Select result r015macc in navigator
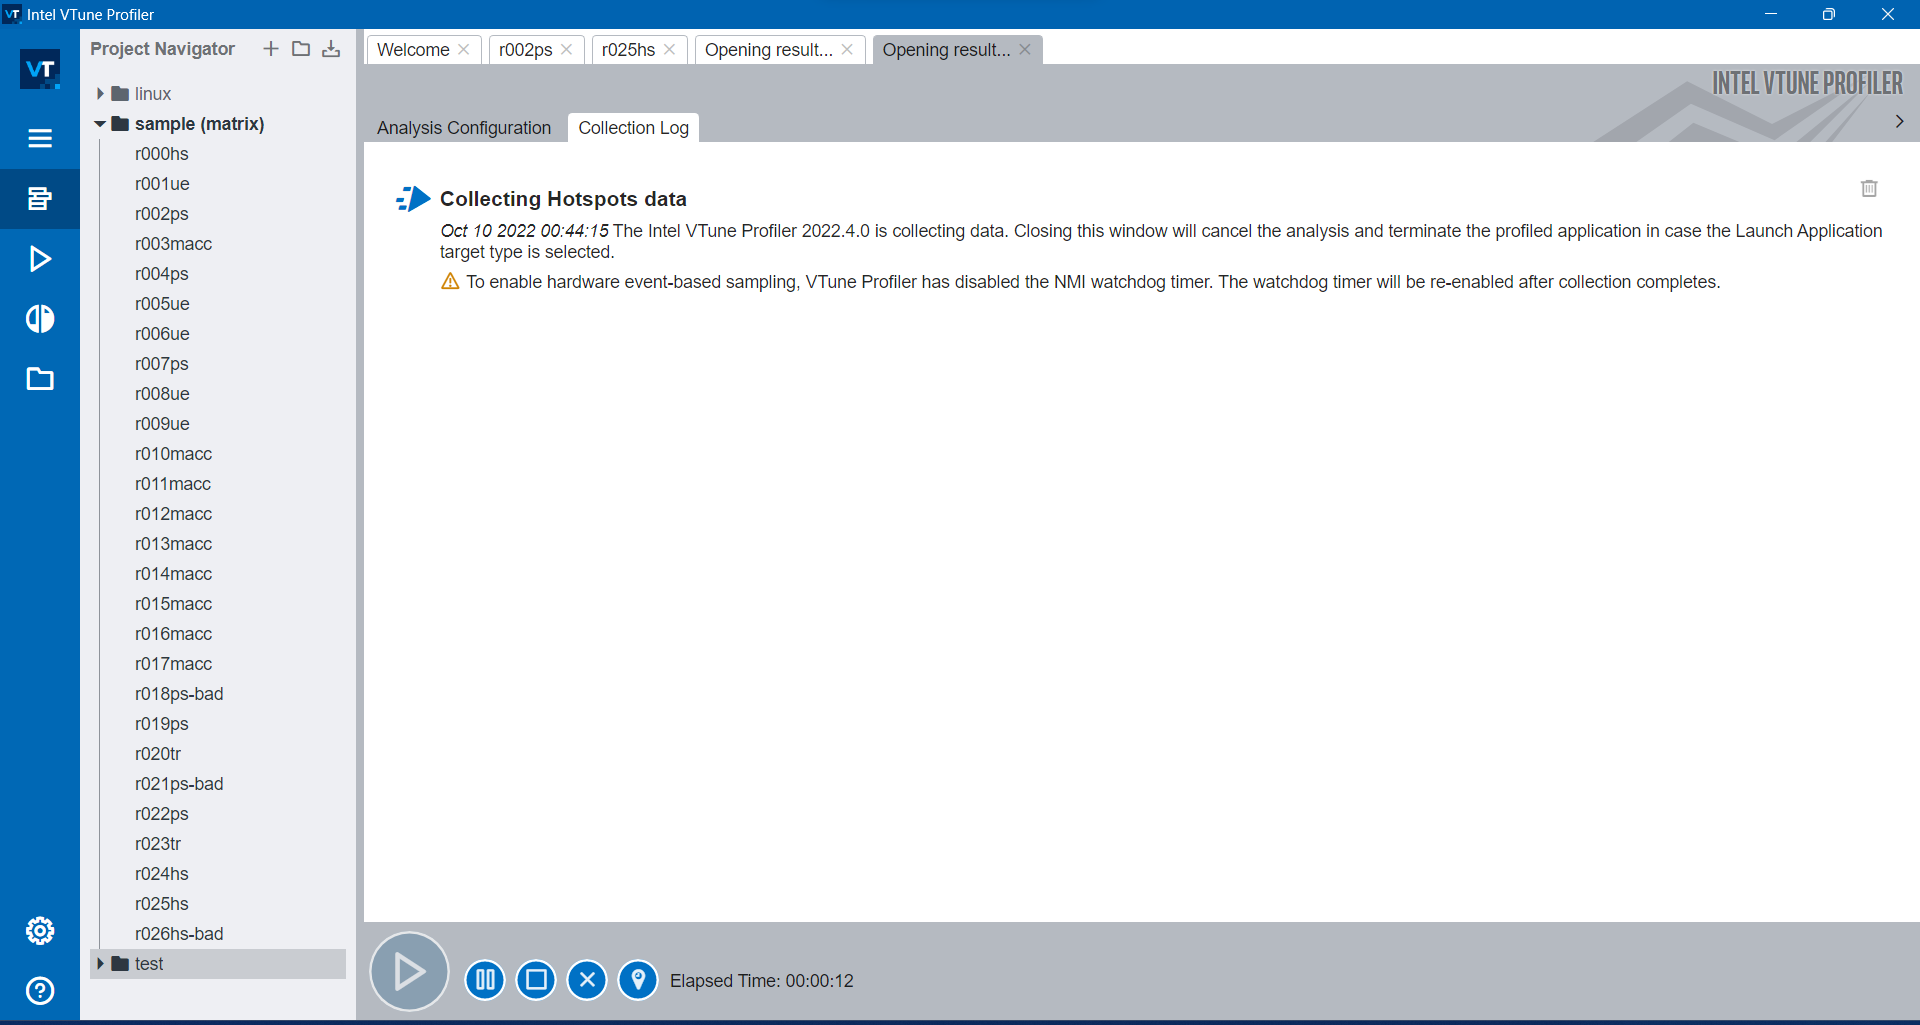The width and height of the screenshot is (1920, 1025). click(173, 604)
